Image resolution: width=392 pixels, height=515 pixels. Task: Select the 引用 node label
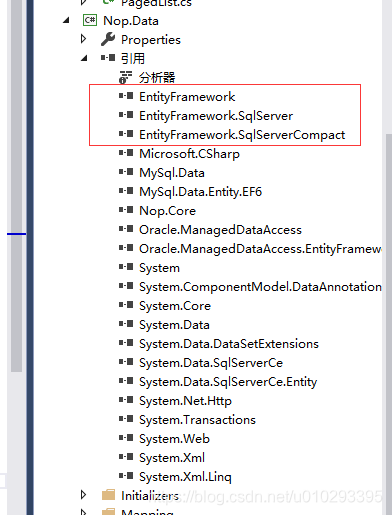(133, 59)
